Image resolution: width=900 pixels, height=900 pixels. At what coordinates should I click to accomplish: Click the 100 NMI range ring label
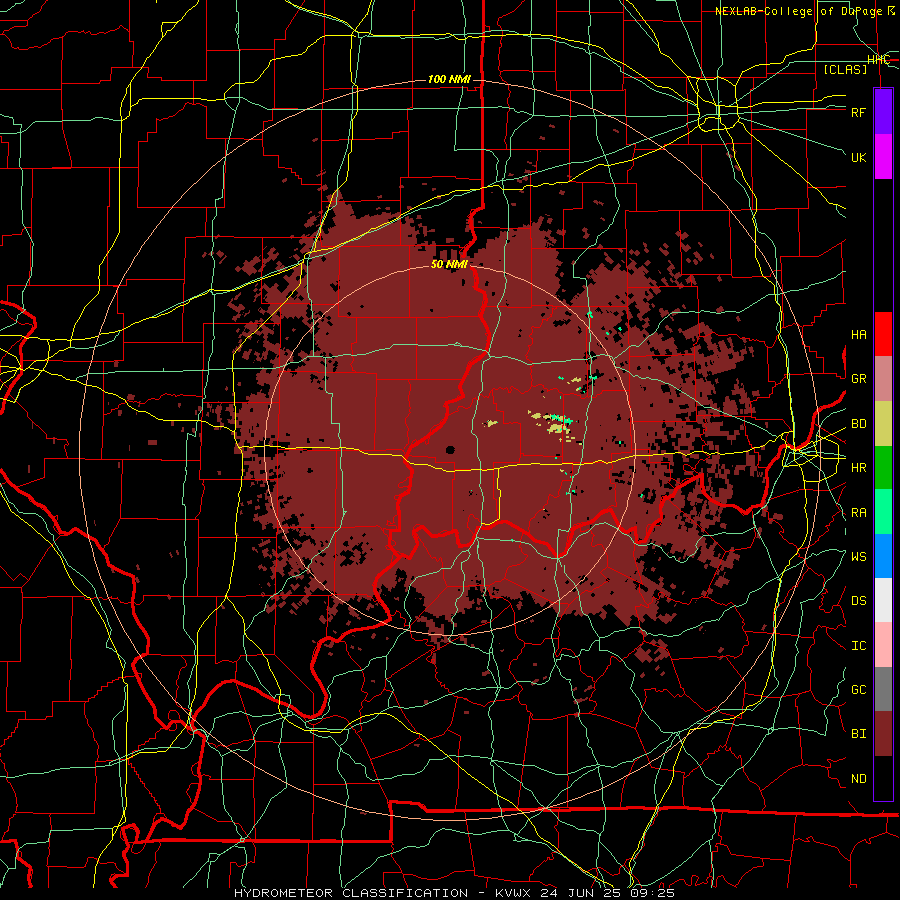(x=449, y=79)
